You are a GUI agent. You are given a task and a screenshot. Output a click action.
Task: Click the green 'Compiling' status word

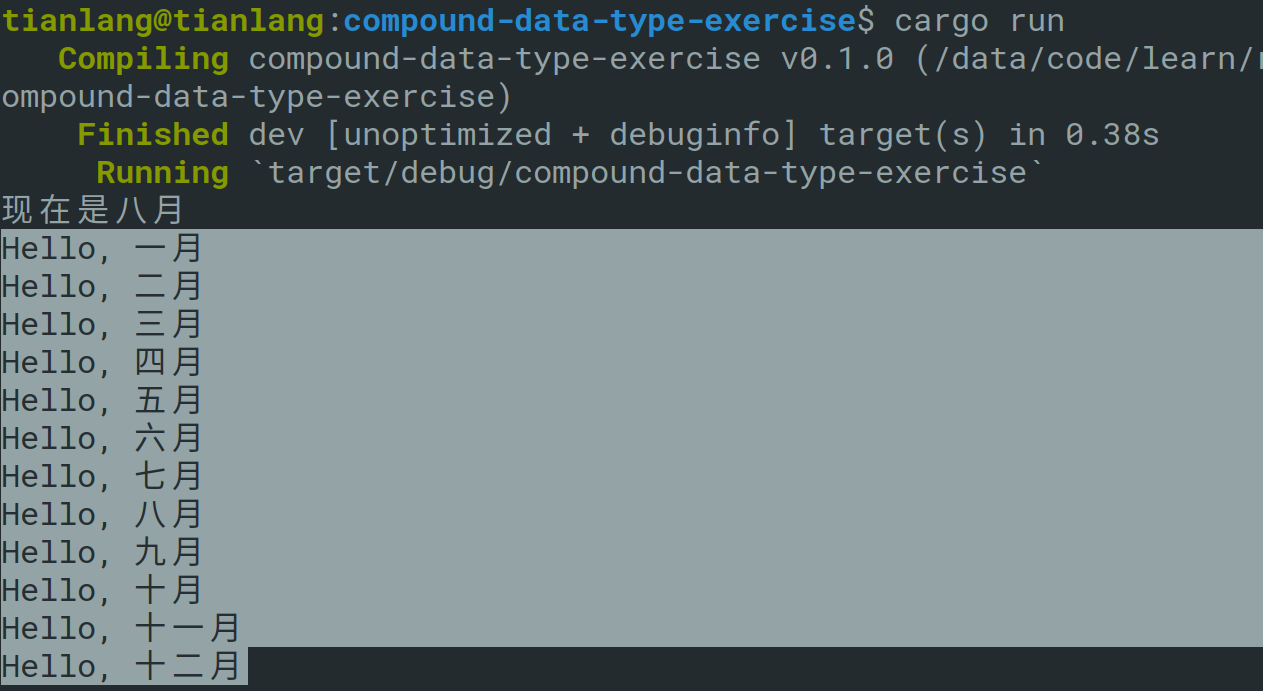pyautogui.click(x=143, y=58)
